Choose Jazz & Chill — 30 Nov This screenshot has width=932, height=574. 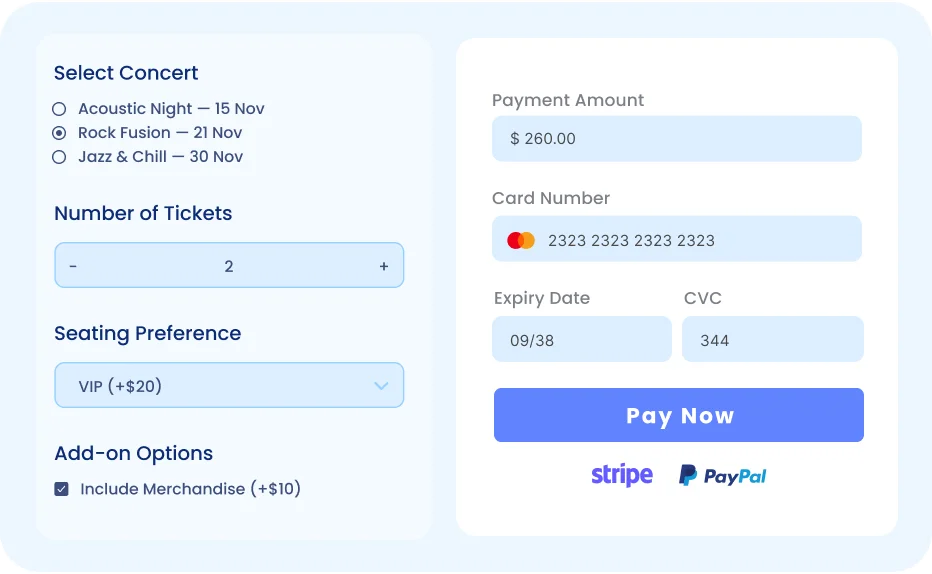pos(59,157)
